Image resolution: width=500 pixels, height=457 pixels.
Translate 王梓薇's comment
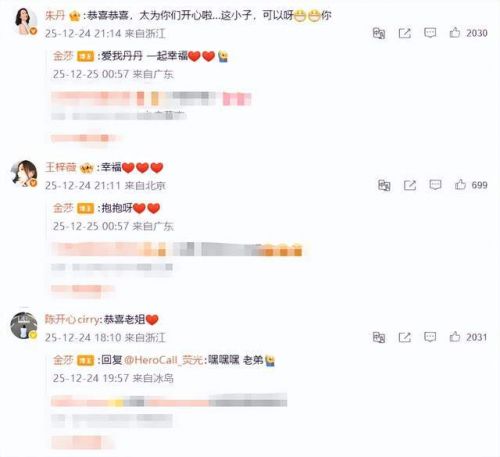(384, 185)
